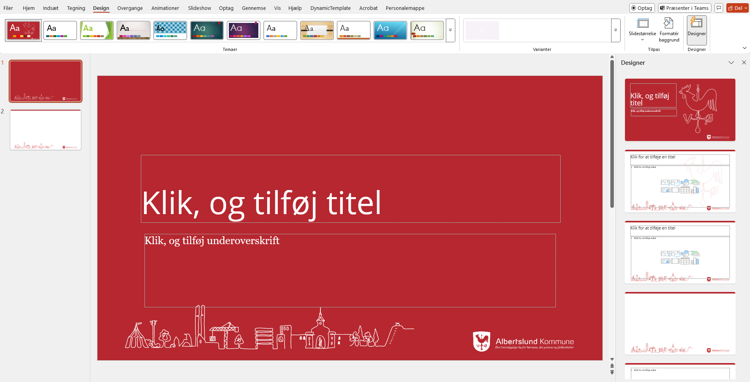
Task: Open the dropdown arrow on the Del button
Action: (x=746, y=8)
